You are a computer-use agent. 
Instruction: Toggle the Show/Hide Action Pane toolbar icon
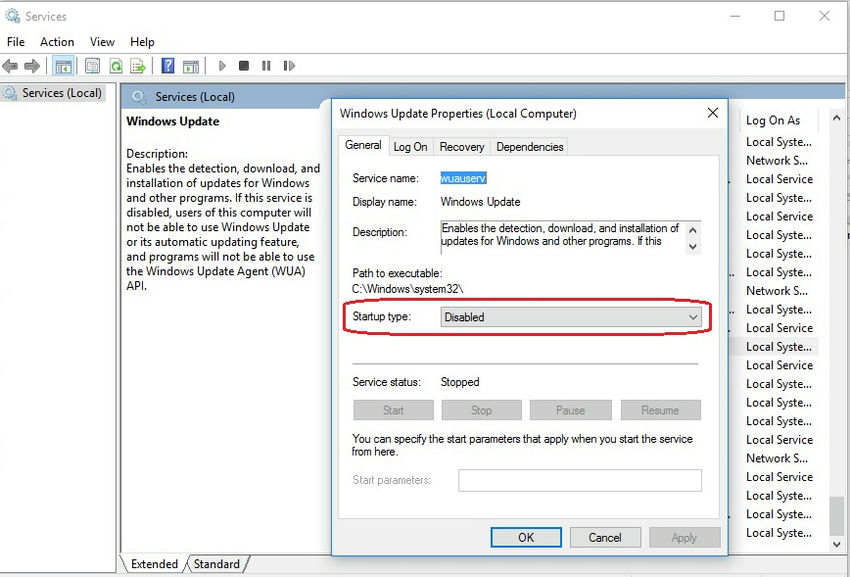[x=191, y=66]
